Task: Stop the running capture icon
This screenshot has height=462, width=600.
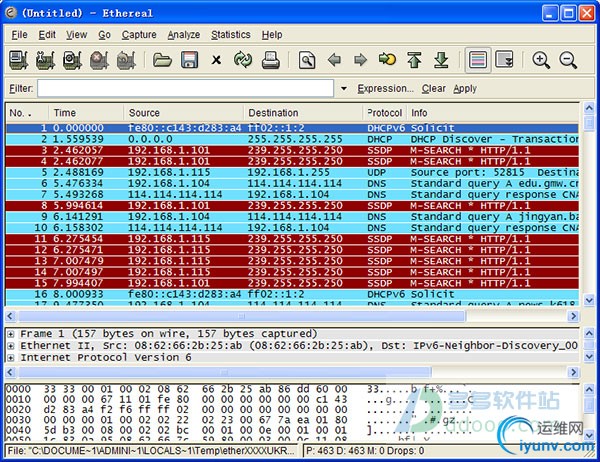Action: (99, 60)
